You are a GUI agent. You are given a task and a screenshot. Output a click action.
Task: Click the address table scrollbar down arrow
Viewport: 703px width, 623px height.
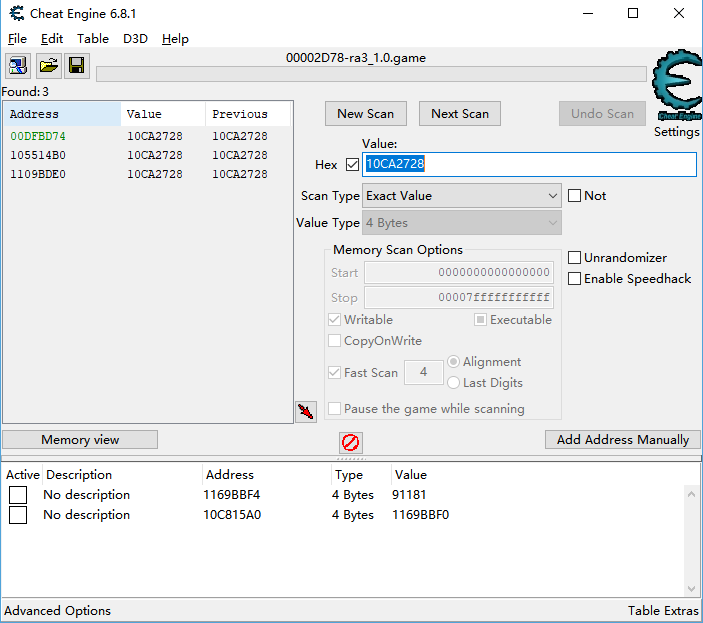(x=691, y=588)
